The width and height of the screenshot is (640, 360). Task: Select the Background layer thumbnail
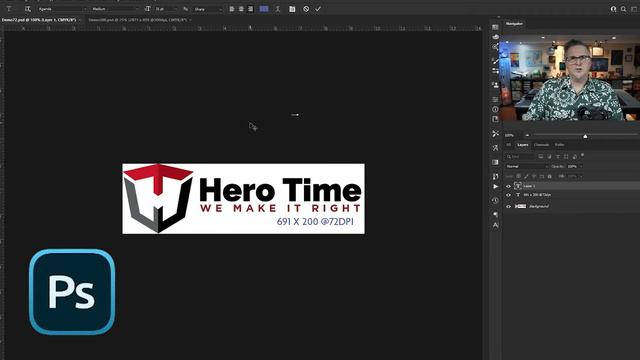click(x=520, y=207)
